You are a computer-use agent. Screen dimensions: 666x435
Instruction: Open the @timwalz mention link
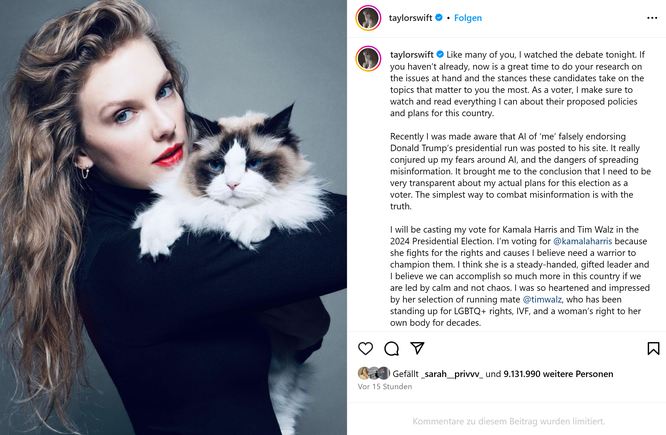pos(542,299)
